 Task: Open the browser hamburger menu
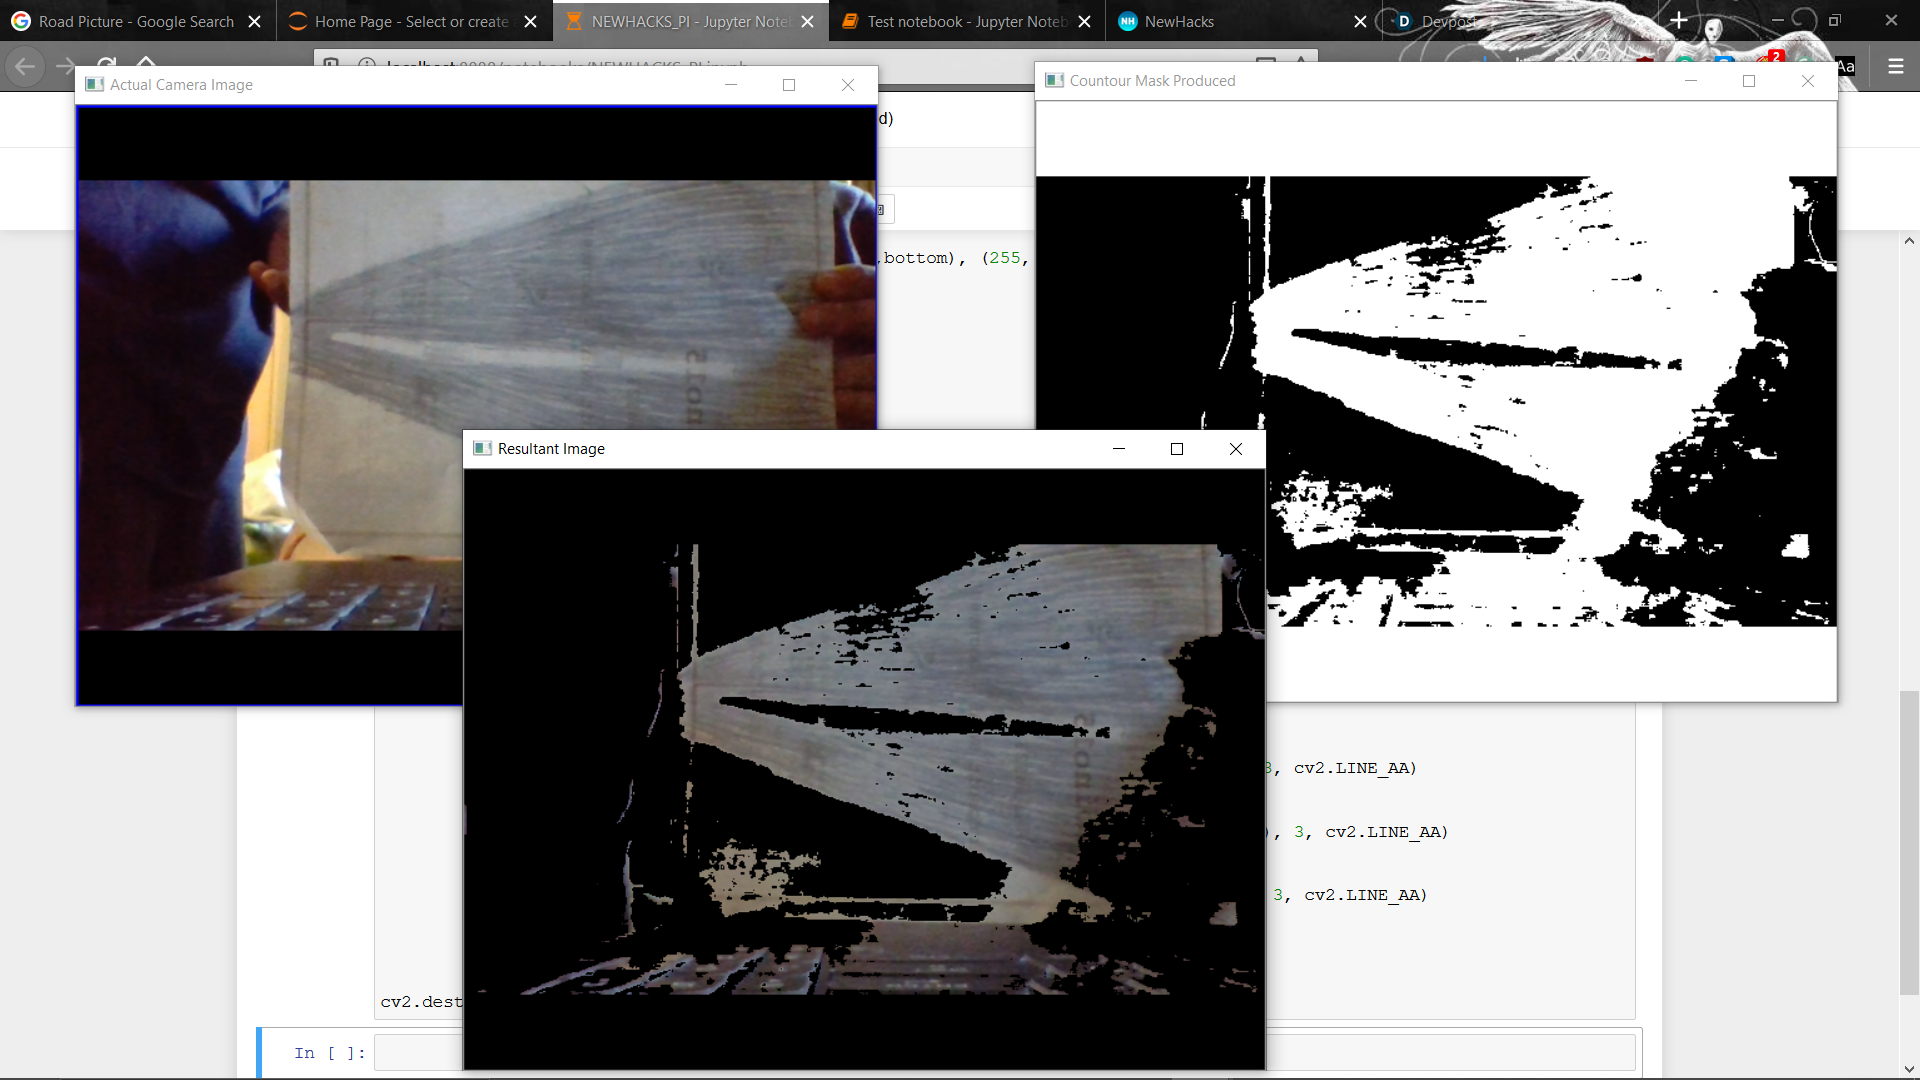coord(1895,66)
